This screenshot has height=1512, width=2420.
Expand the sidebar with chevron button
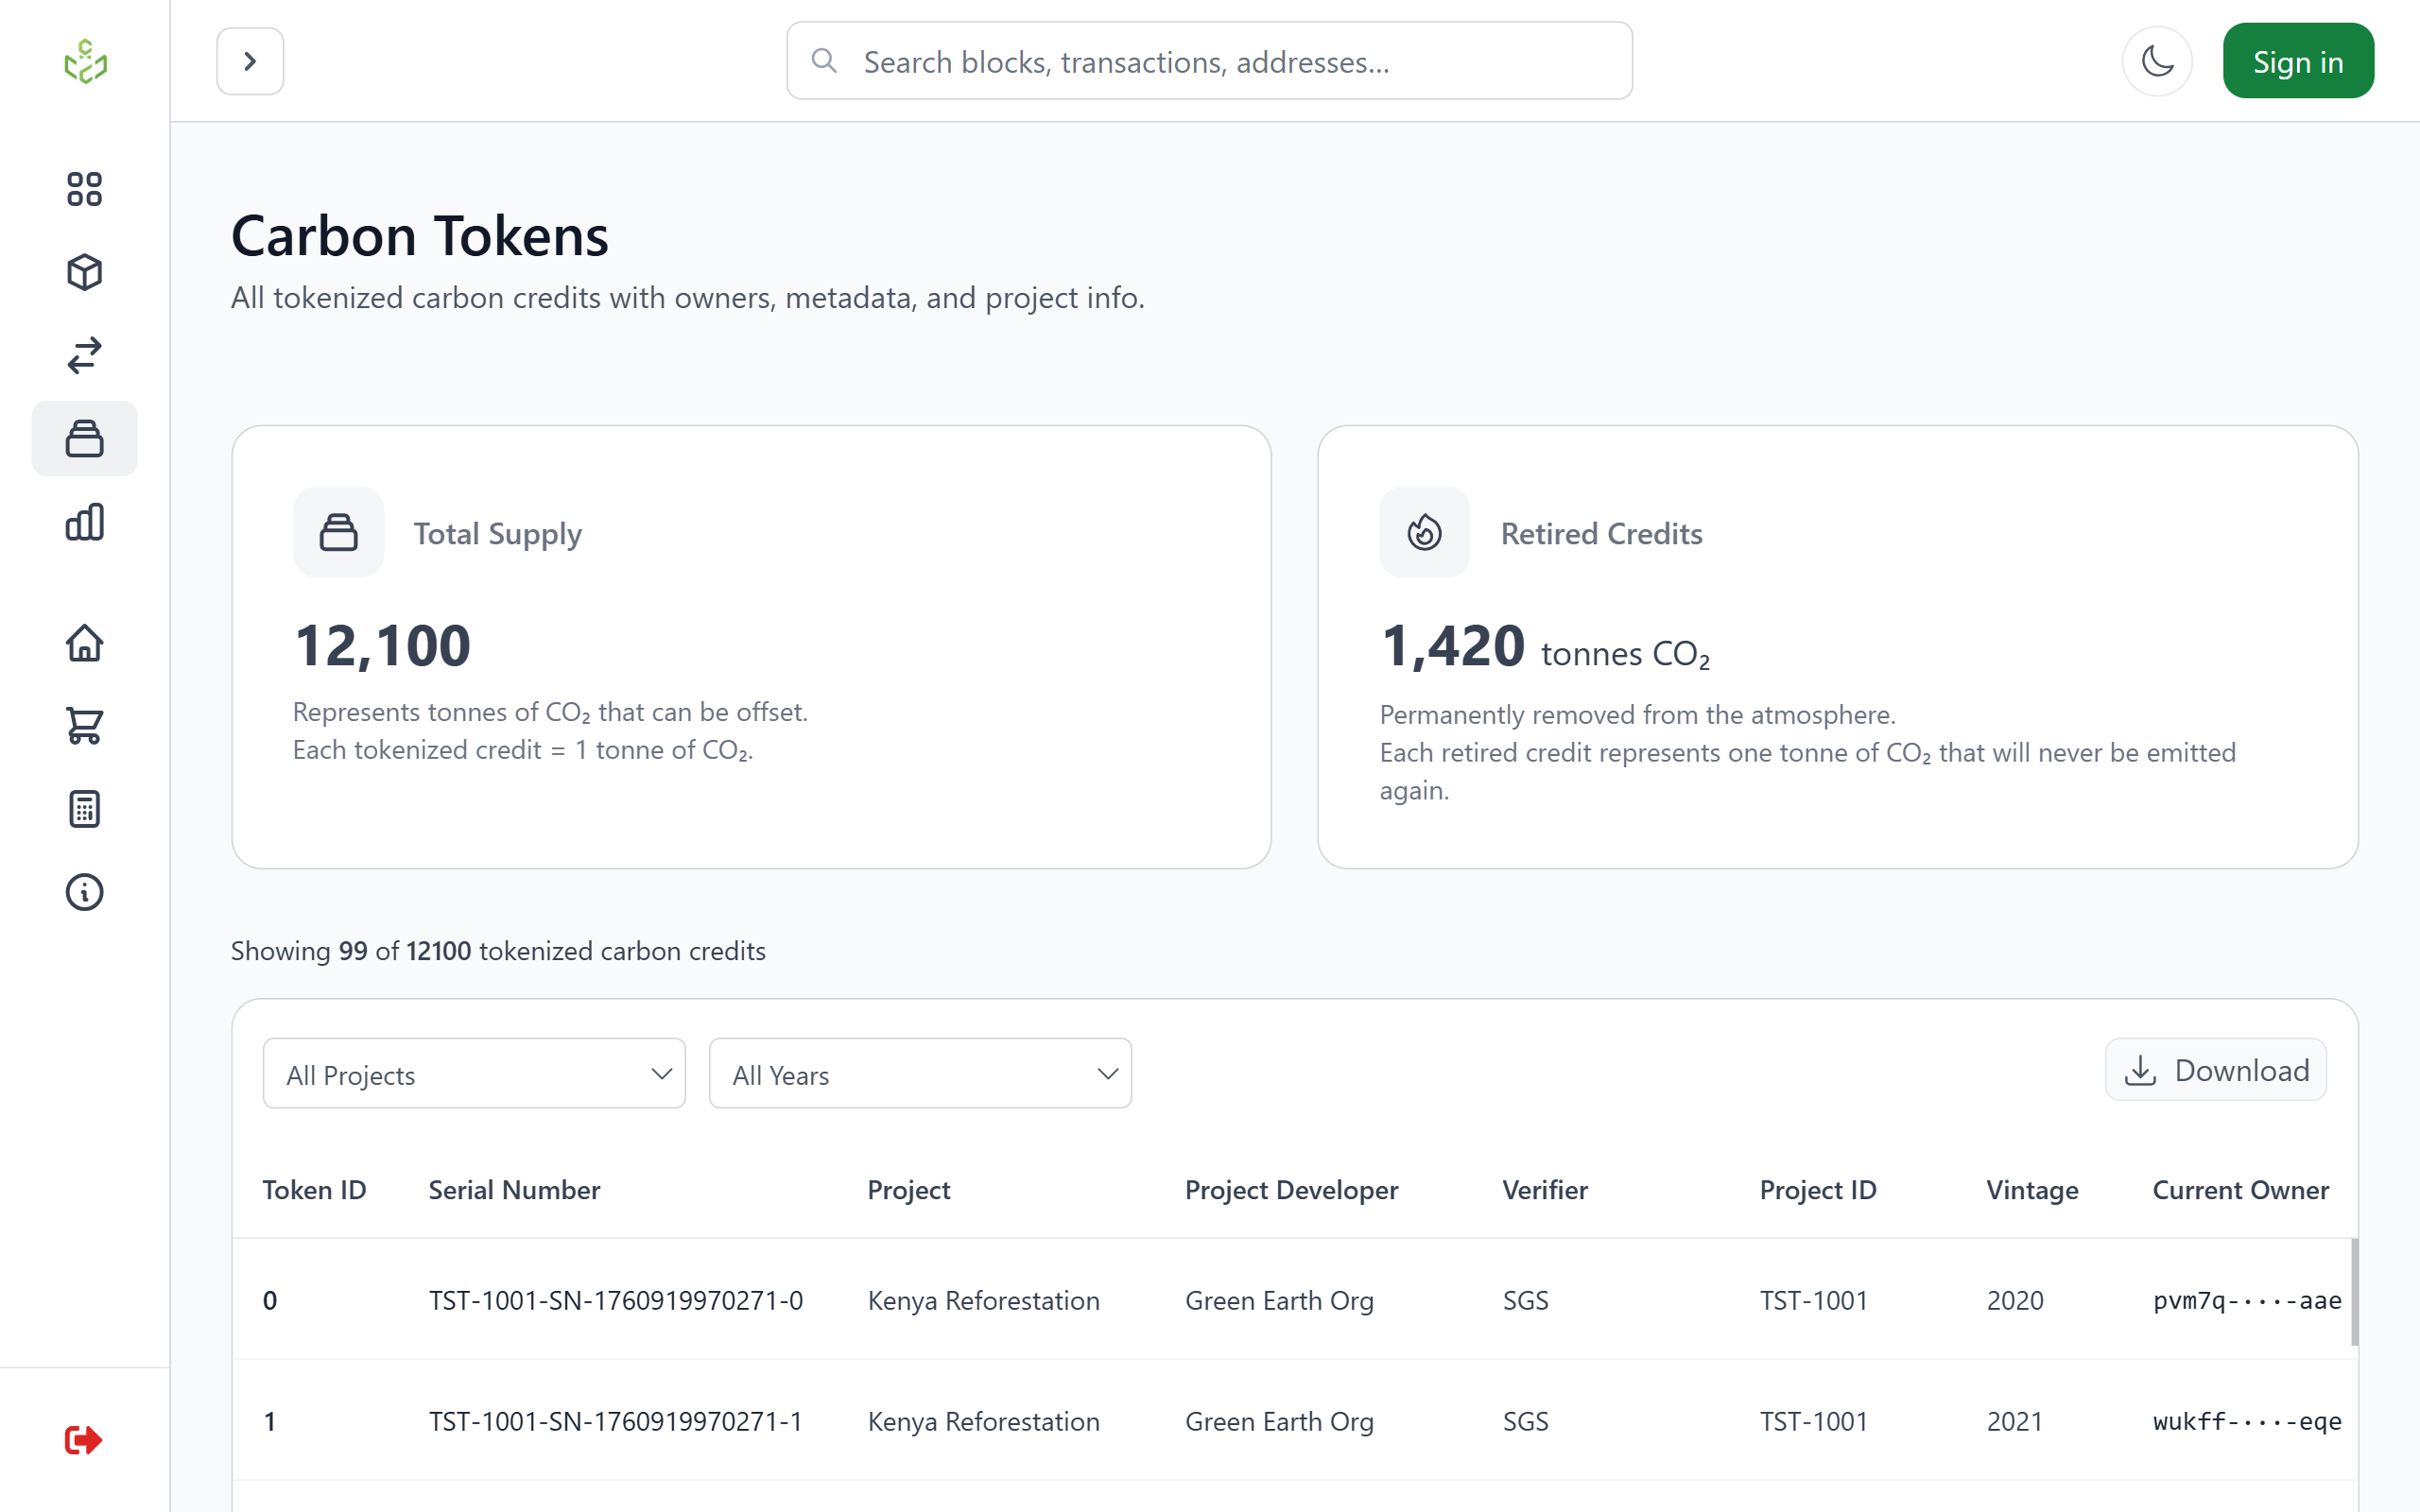250,61
